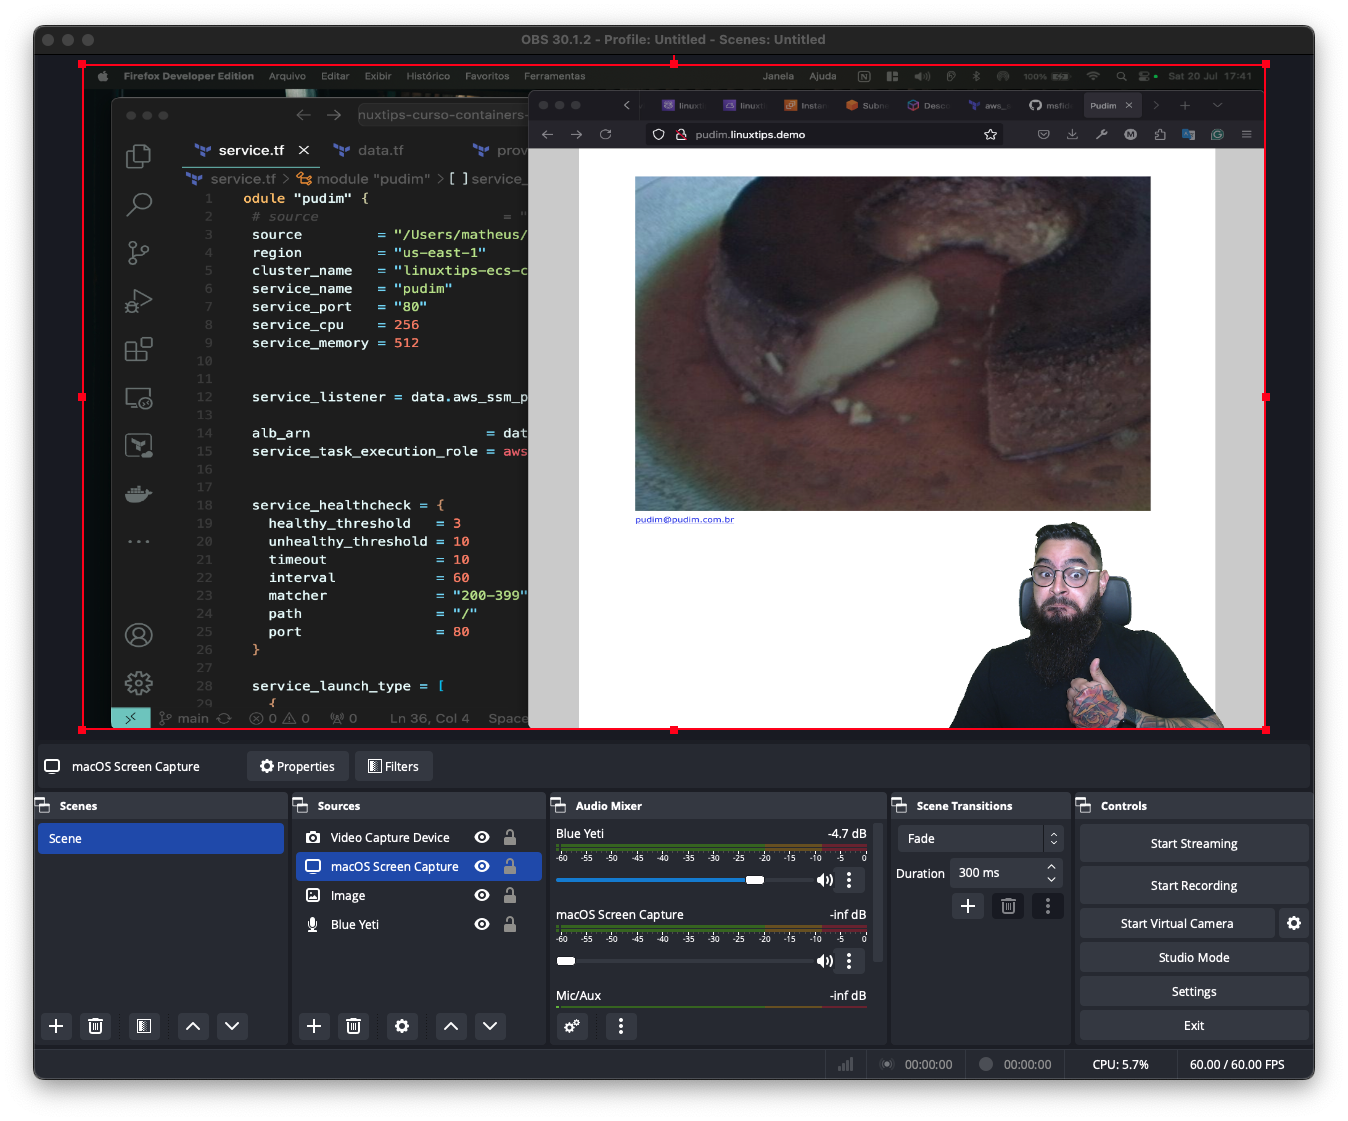The height and width of the screenshot is (1121, 1348).
Task: Delete the scene transition trash icon
Action: 1008,906
